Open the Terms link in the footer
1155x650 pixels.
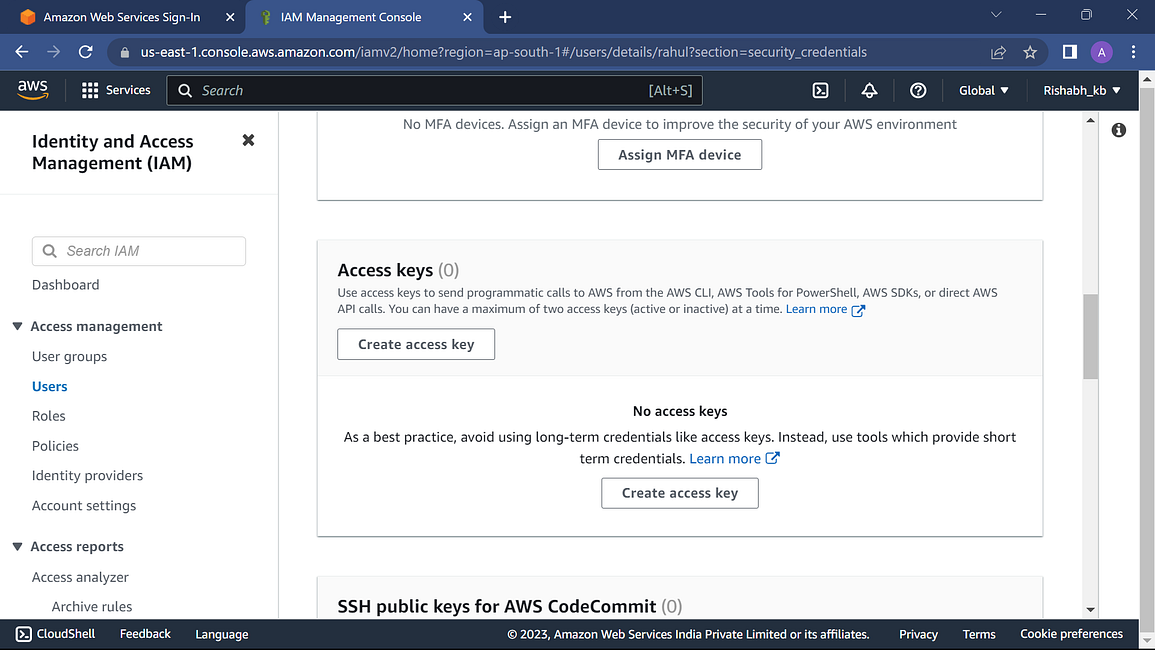coord(979,634)
